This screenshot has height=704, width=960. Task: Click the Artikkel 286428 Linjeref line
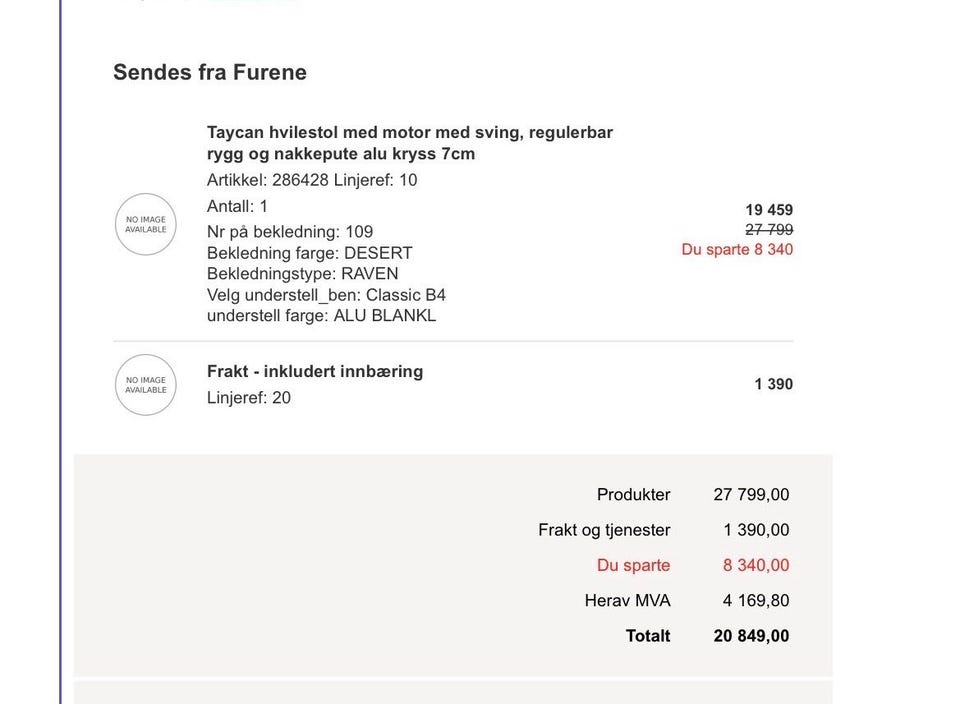tap(312, 180)
